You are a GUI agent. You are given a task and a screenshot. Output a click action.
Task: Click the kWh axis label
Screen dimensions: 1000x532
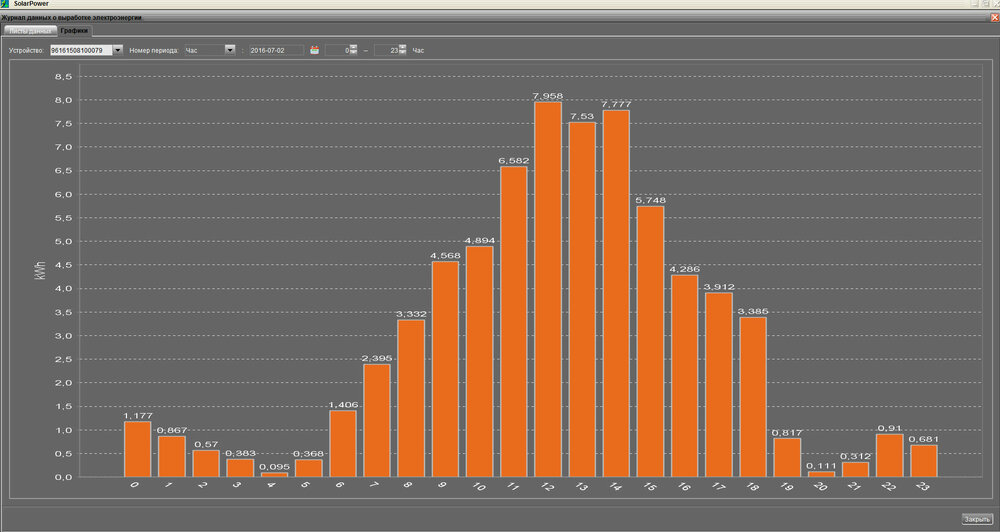(x=39, y=270)
